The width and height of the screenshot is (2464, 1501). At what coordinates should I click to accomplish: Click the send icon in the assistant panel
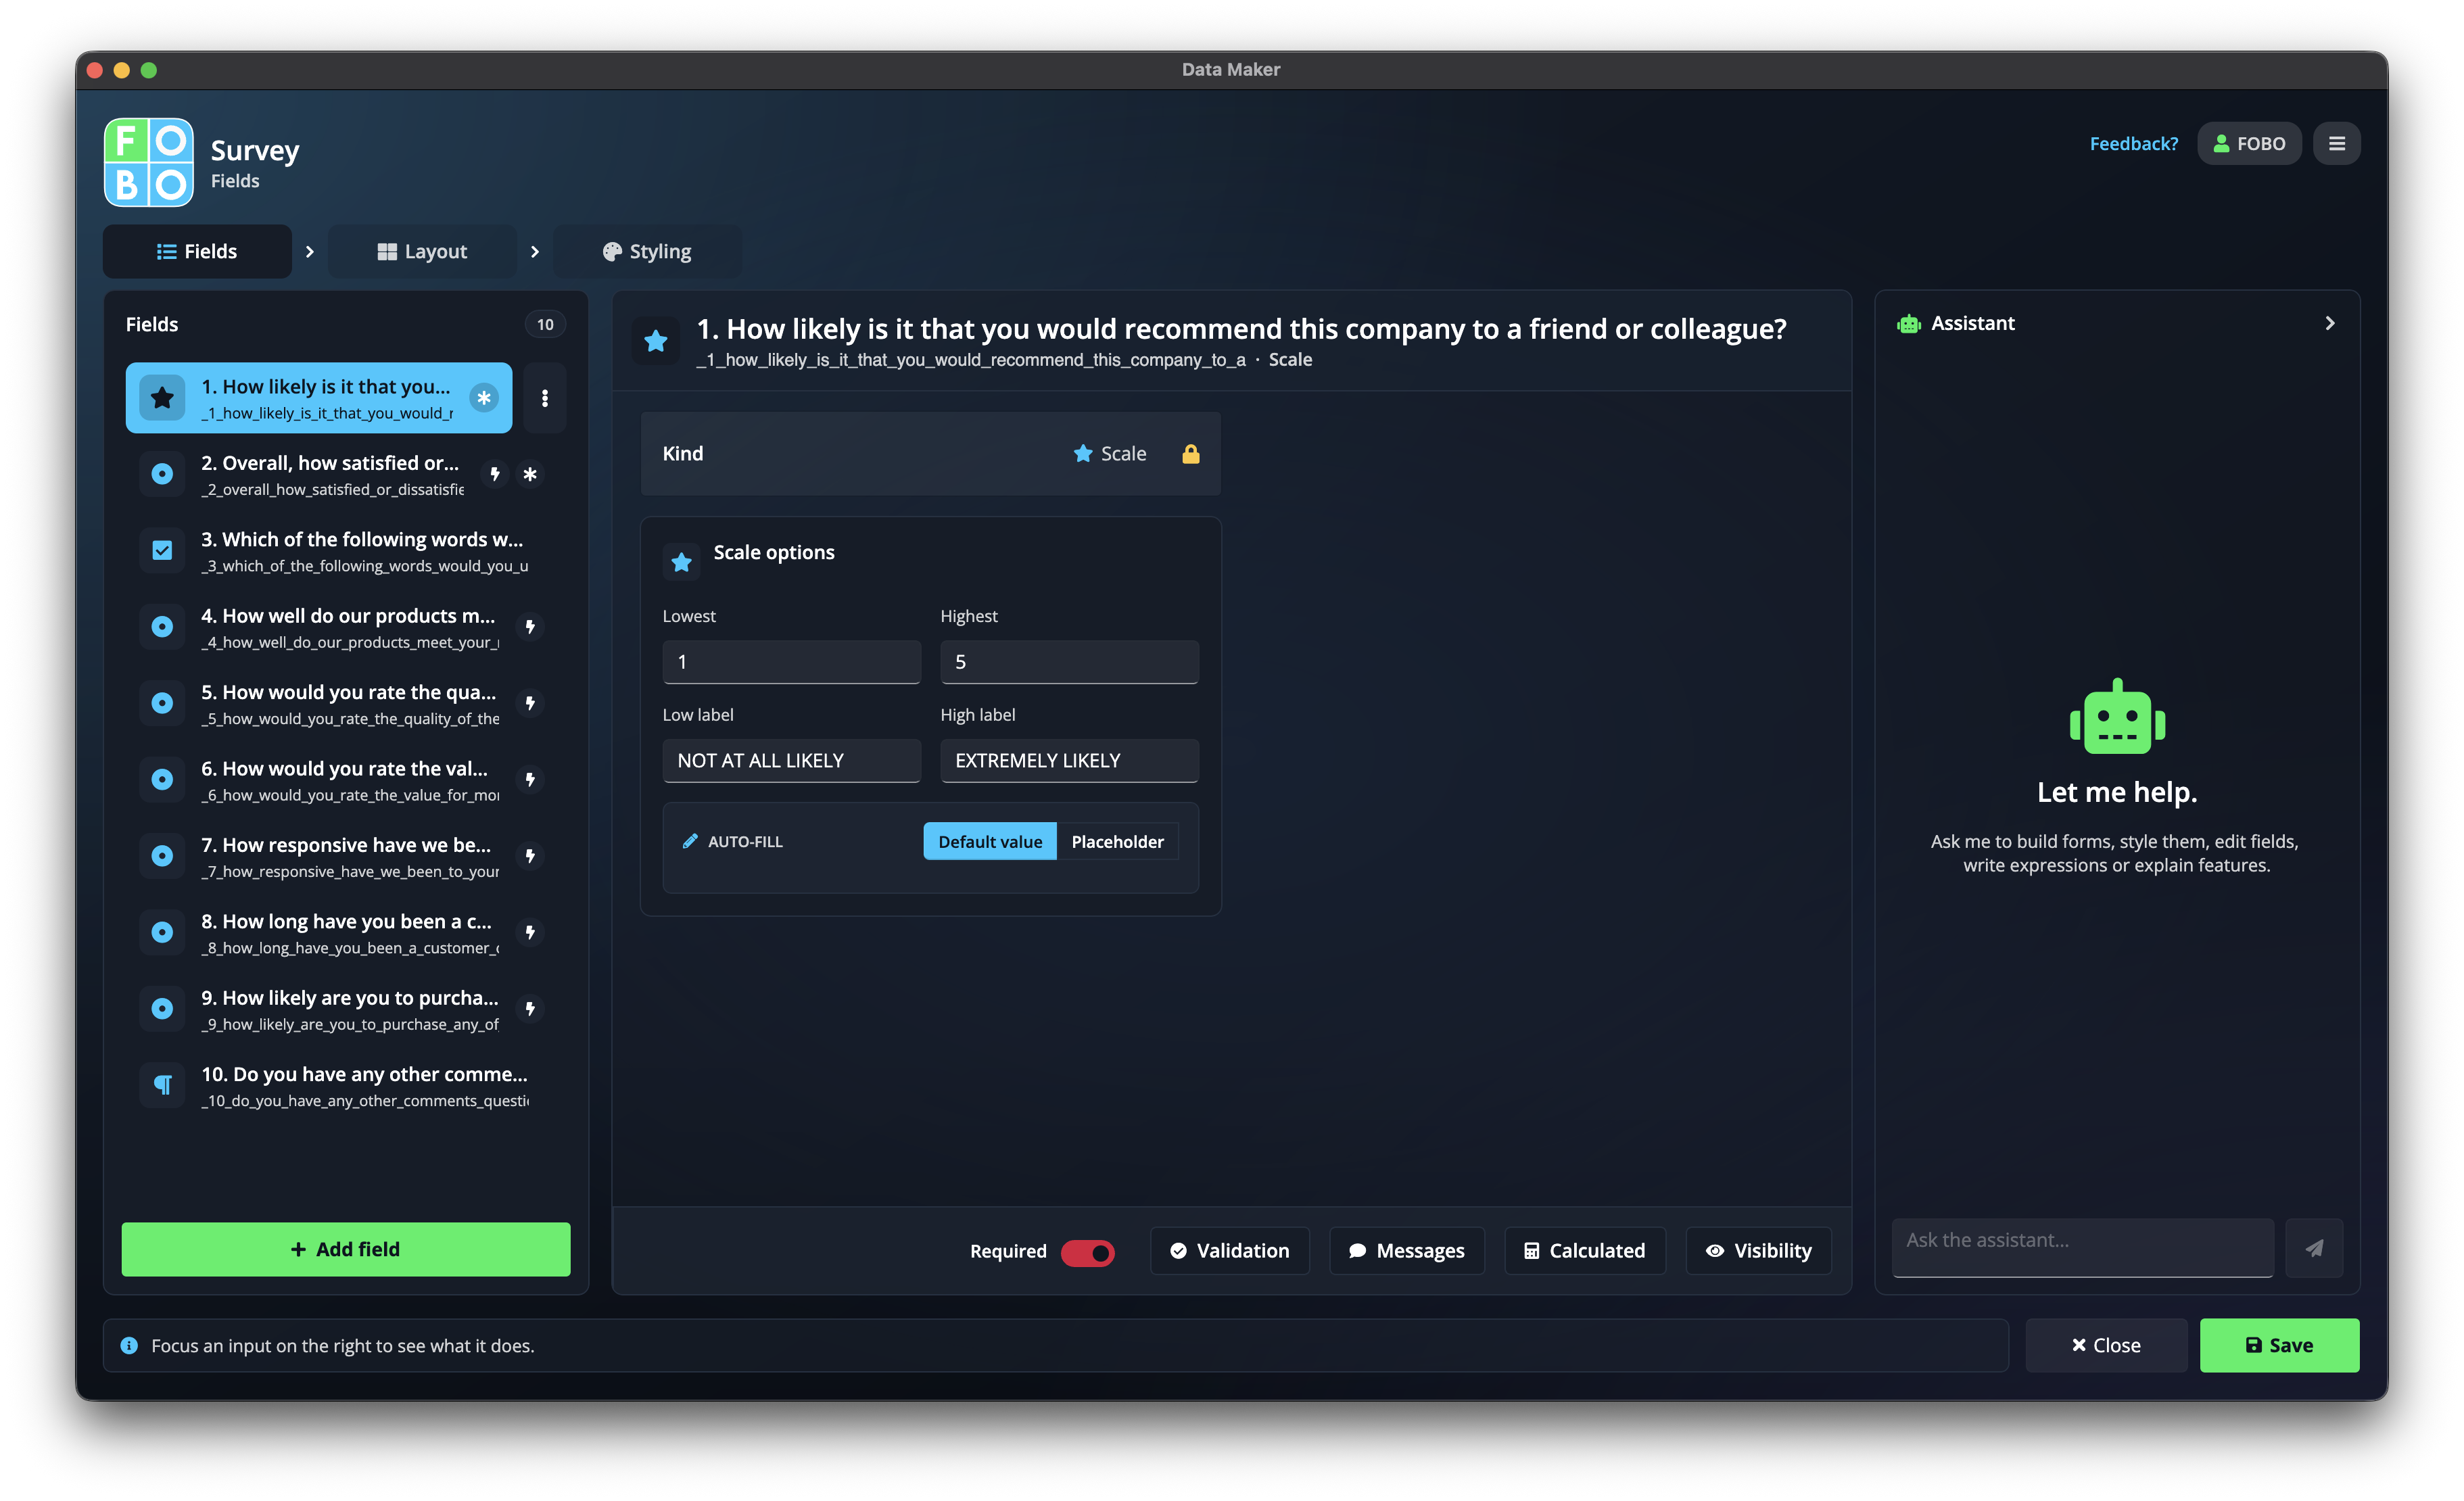pyautogui.click(x=2314, y=1248)
